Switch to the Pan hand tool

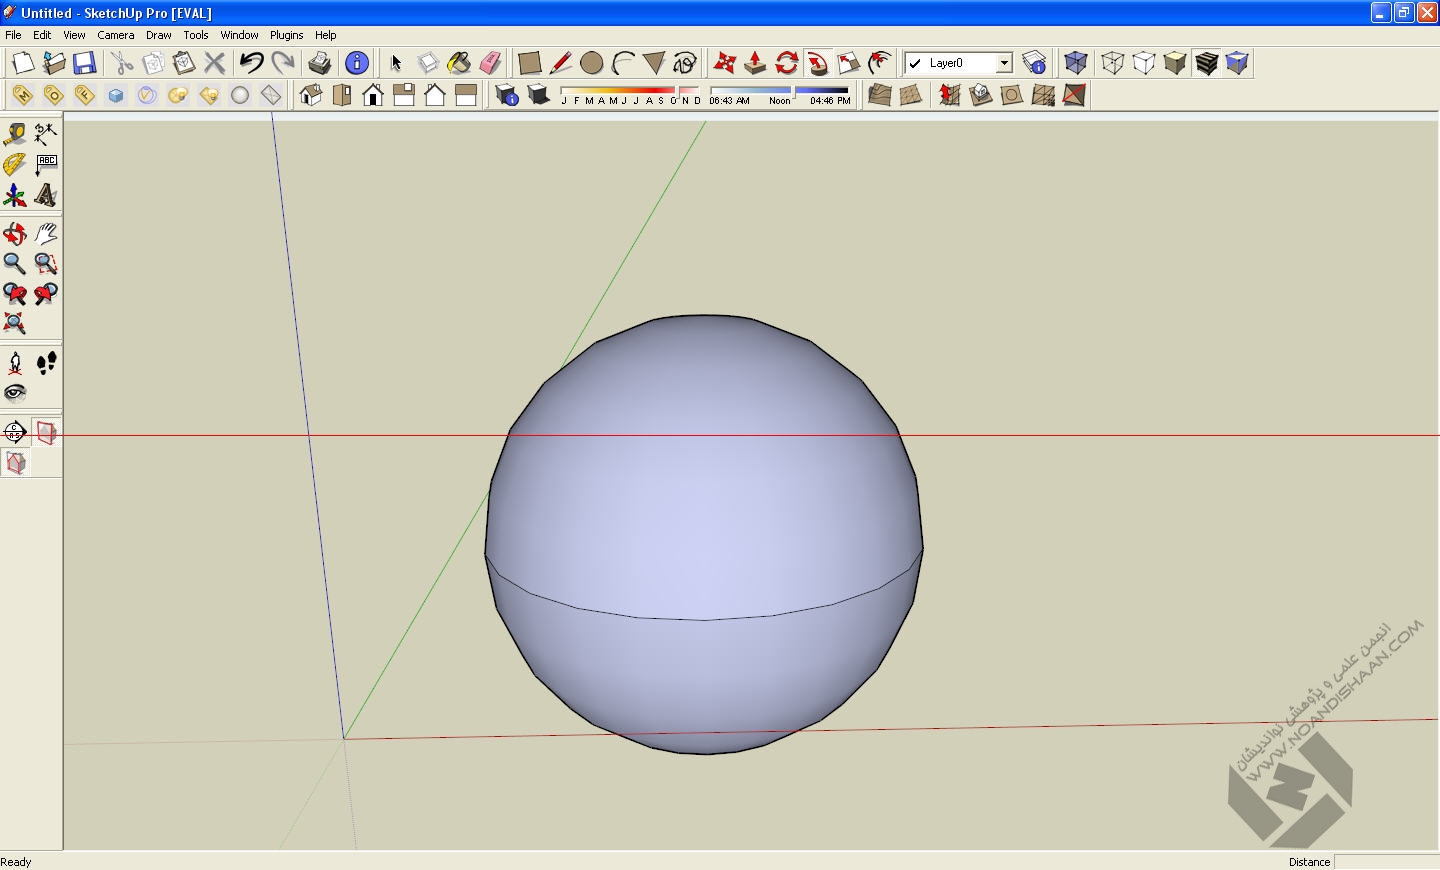(x=46, y=234)
